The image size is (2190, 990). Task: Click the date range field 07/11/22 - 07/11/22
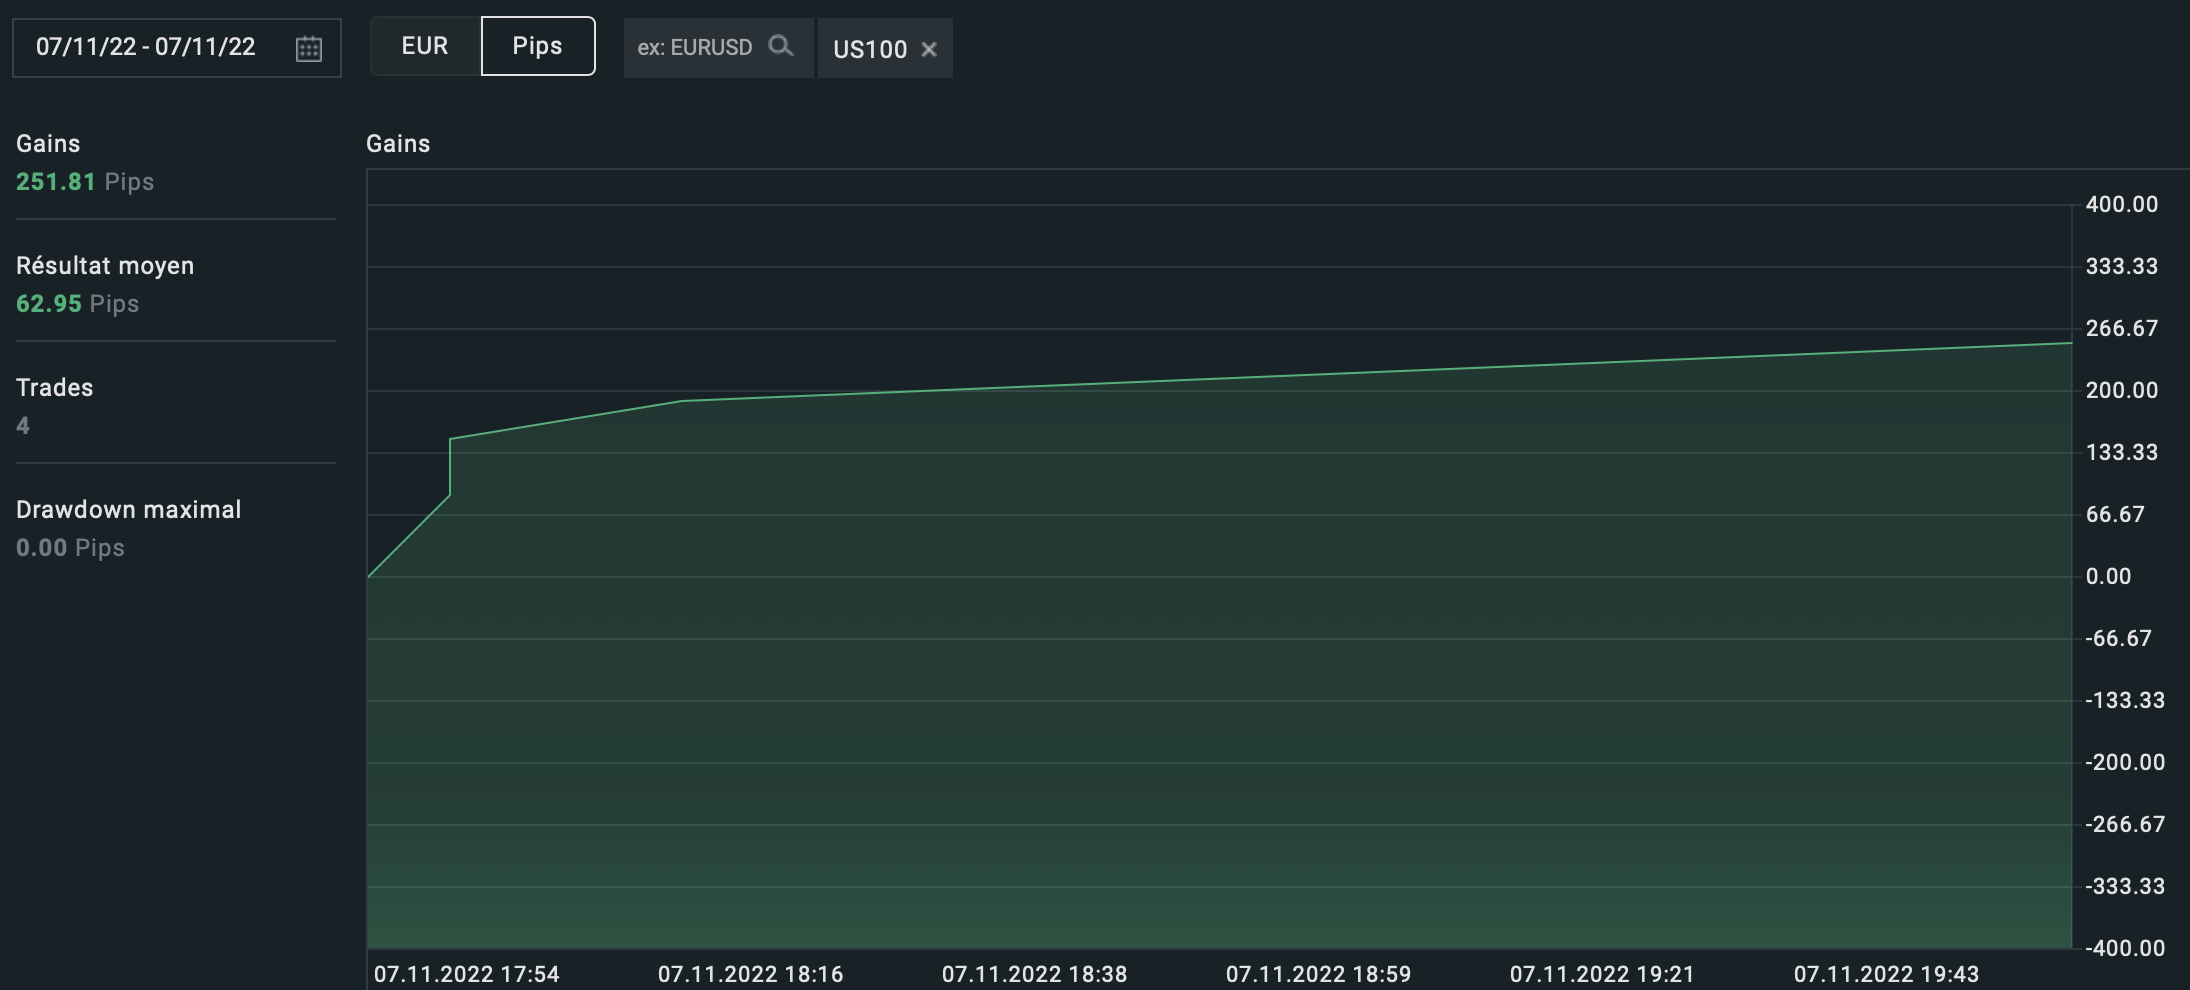pyautogui.click(x=177, y=48)
